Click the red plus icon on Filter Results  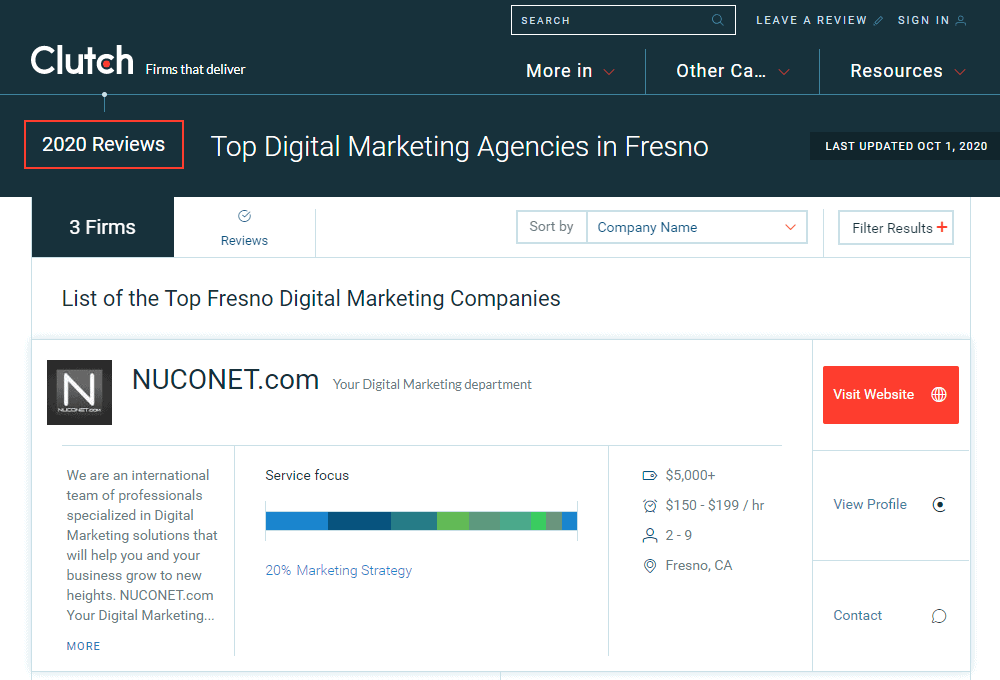point(942,227)
